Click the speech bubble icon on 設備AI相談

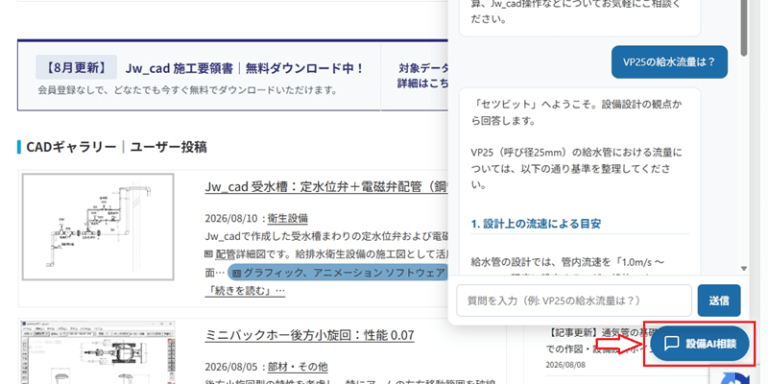click(672, 343)
